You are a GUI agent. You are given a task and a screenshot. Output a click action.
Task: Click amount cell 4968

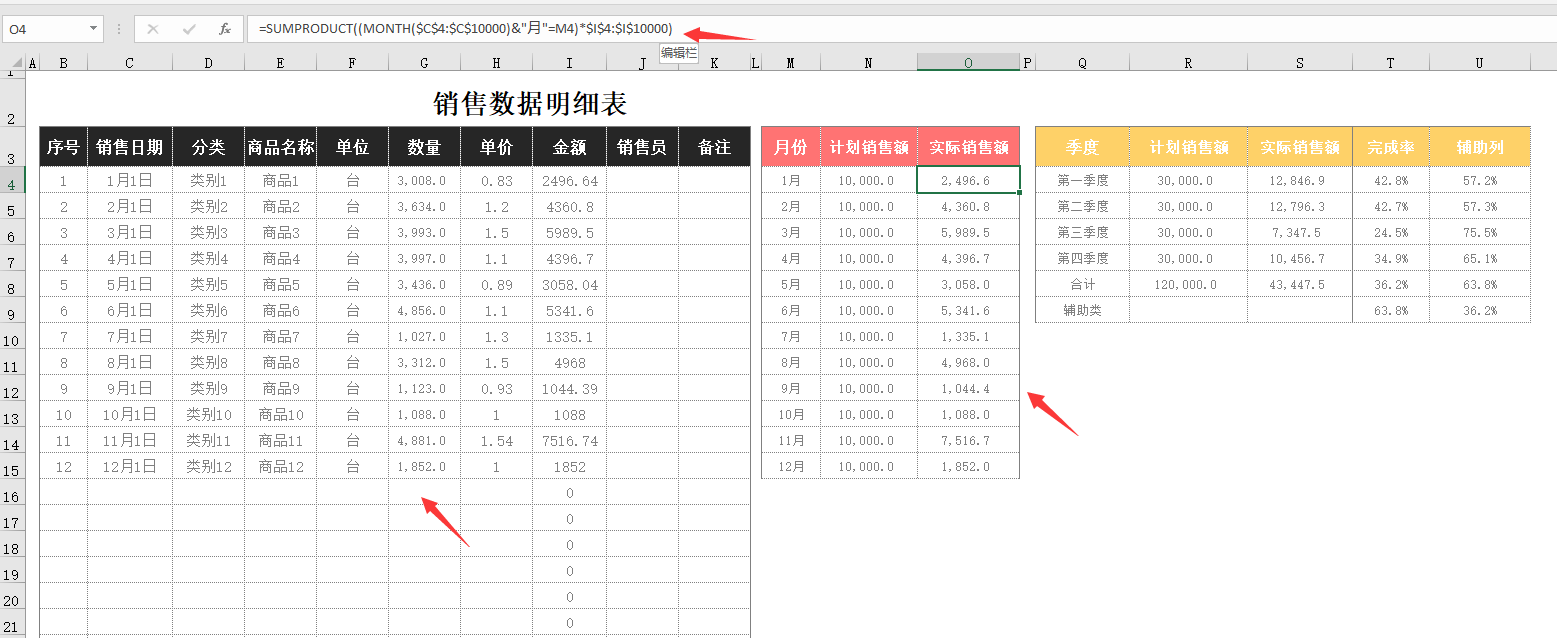[569, 362]
